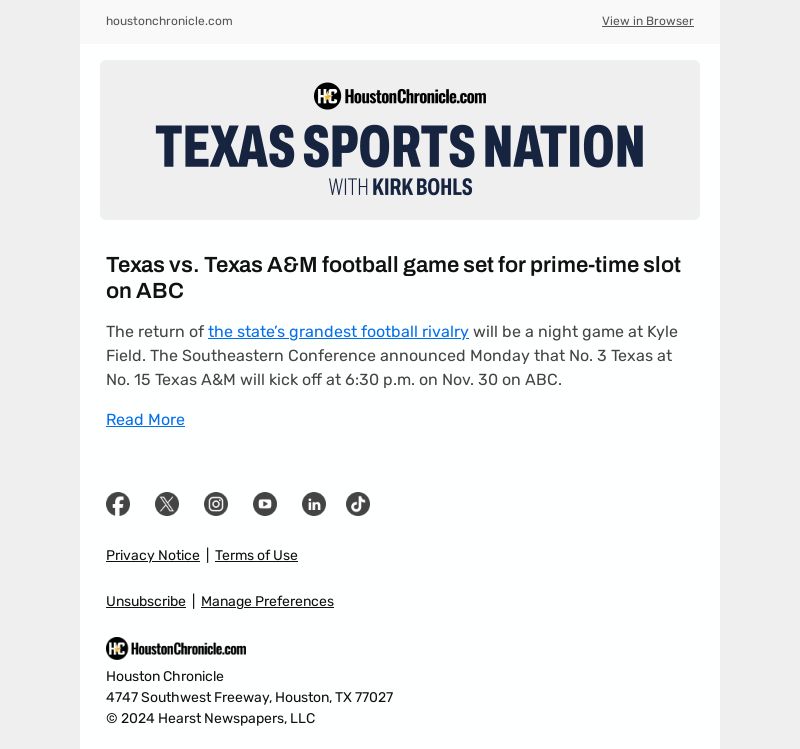Open the Terms of Use link

[x=256, y=555]
